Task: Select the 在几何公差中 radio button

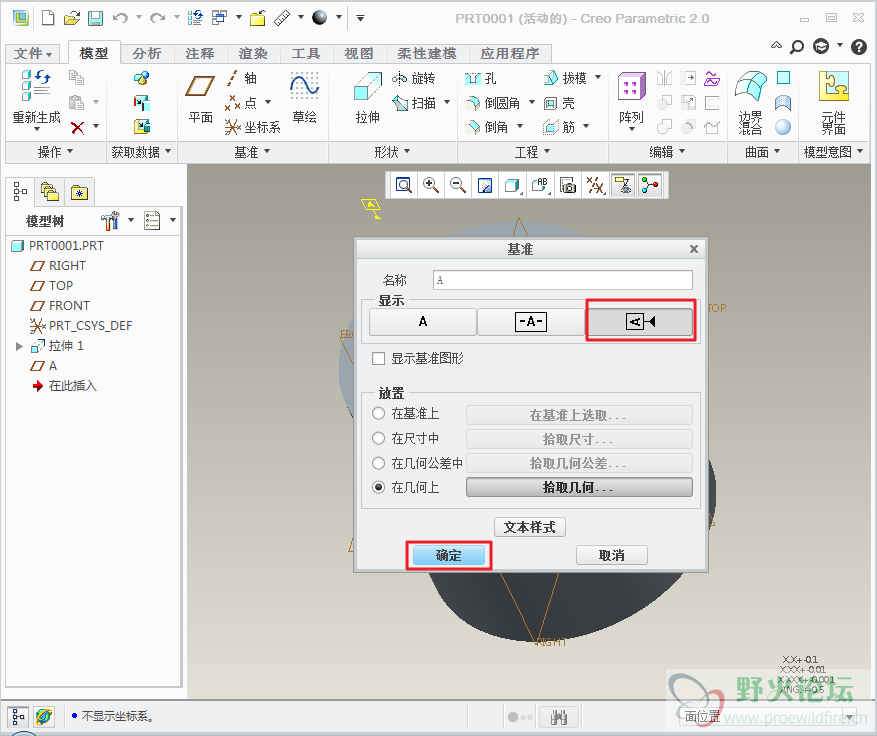Action: tap(379, 463)
